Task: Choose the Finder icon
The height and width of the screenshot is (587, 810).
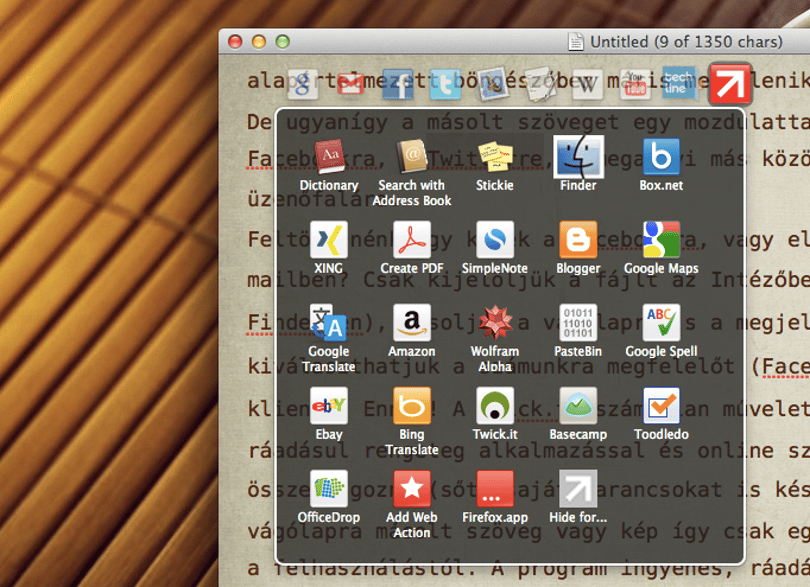Action: point(578,156)
